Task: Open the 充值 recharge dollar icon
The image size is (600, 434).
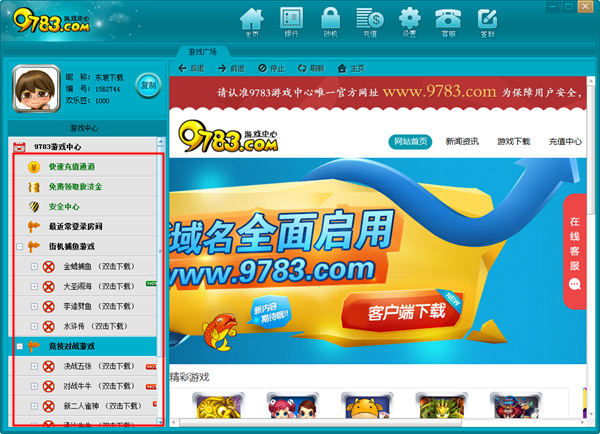Action: 370,22
